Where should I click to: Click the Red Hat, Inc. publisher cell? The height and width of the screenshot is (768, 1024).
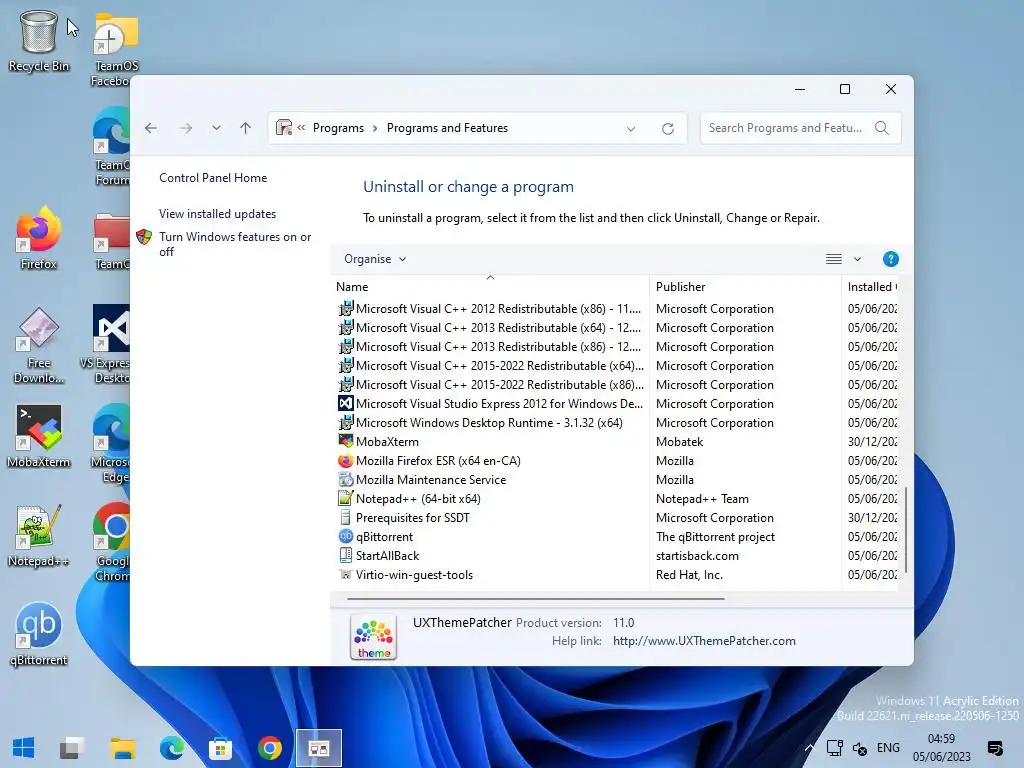coord(689,575)
